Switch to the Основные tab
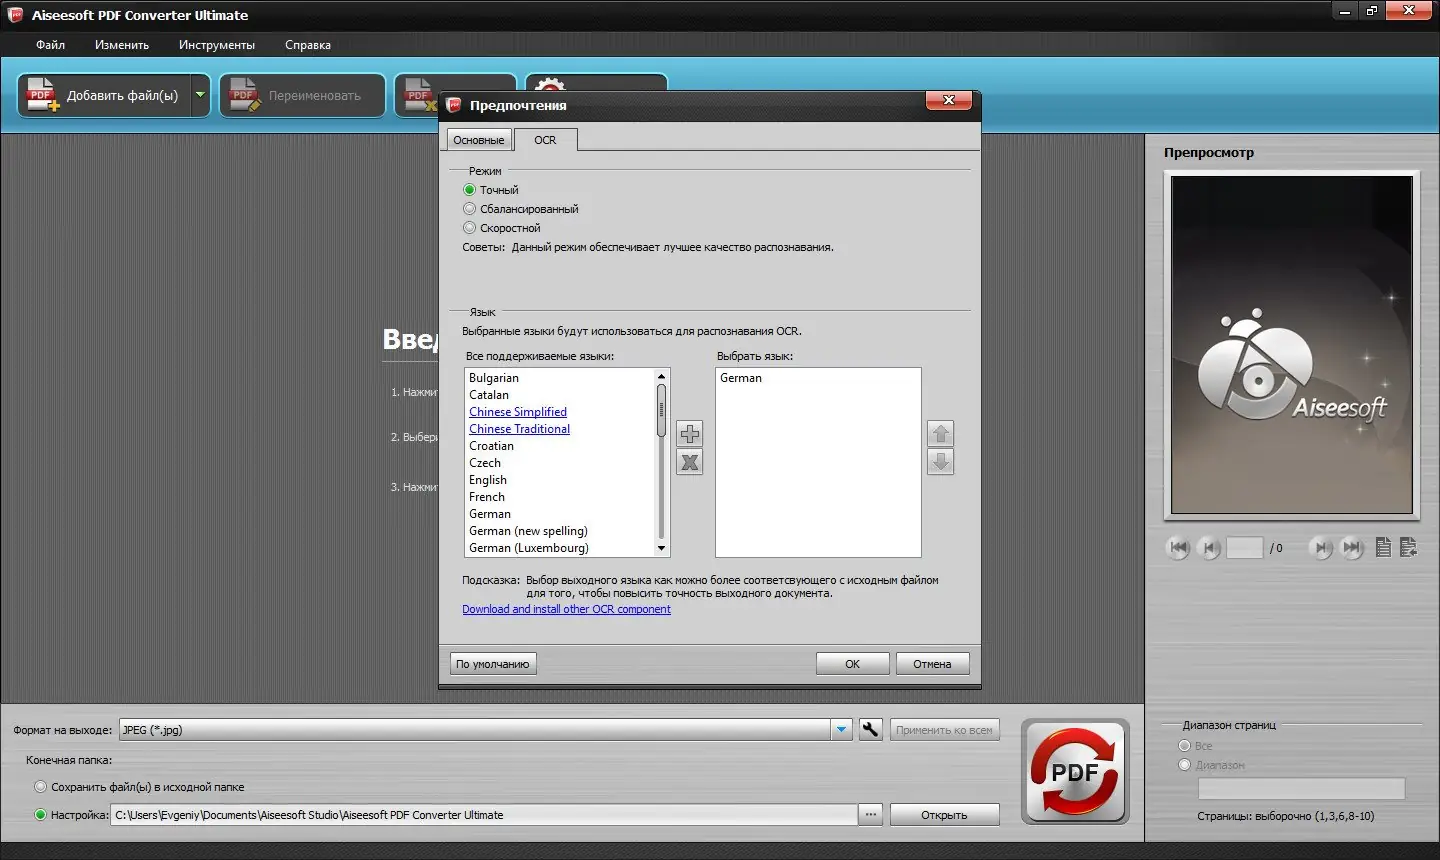This screenshot has height=860, width=1440. point(479,140)
